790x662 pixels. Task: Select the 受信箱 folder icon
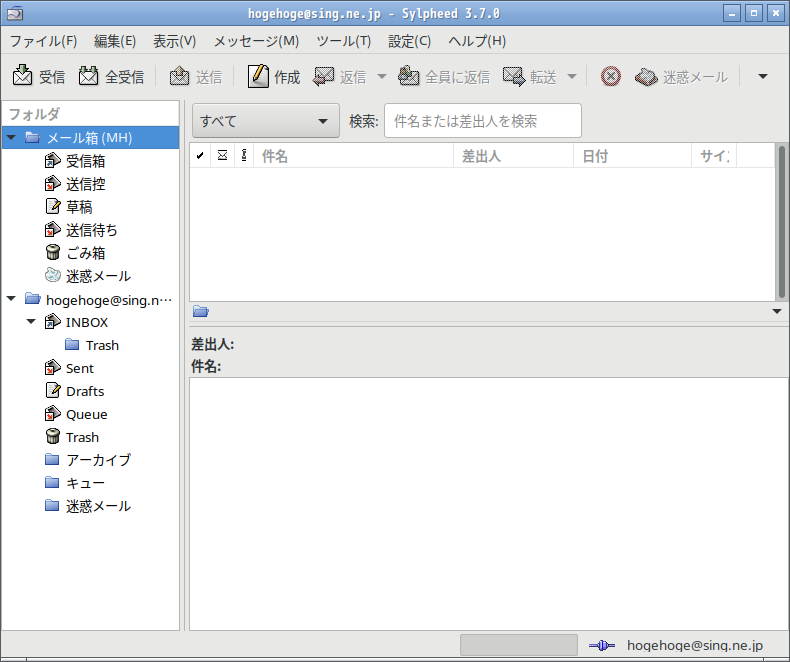point(52,161)
